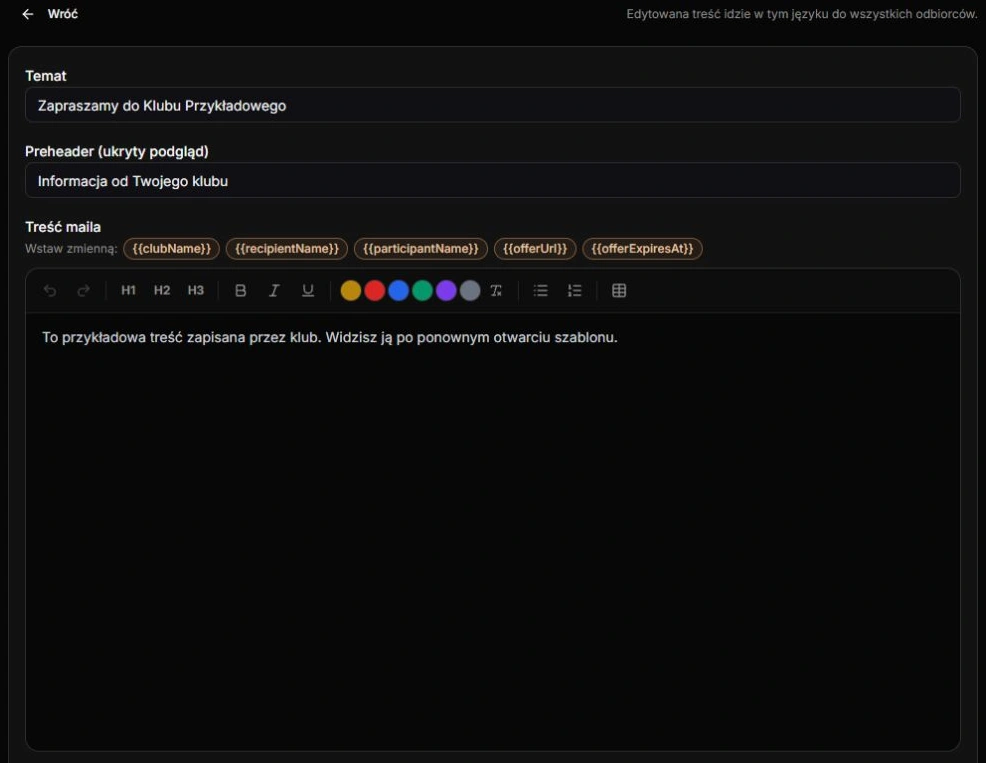This screenshot has width=986, height=763.
Task: Insert a table
Action: point(619,291)
